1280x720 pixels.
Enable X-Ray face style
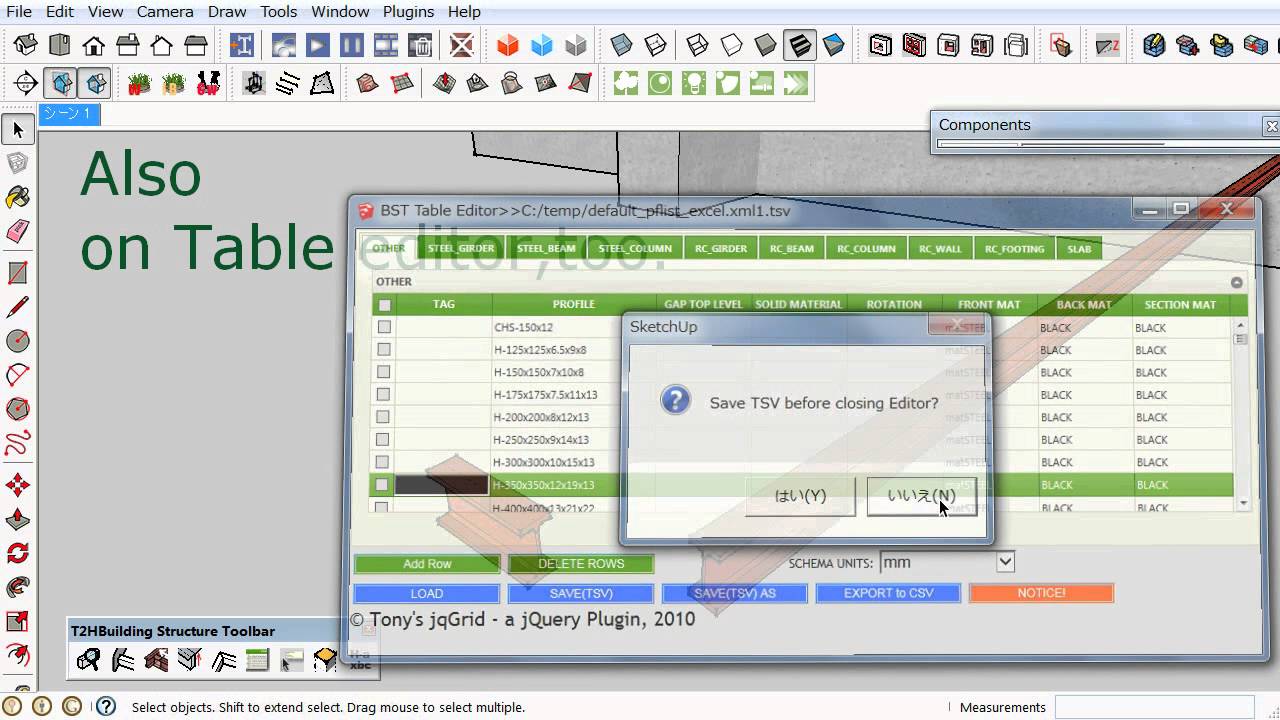tap(621, 45)
